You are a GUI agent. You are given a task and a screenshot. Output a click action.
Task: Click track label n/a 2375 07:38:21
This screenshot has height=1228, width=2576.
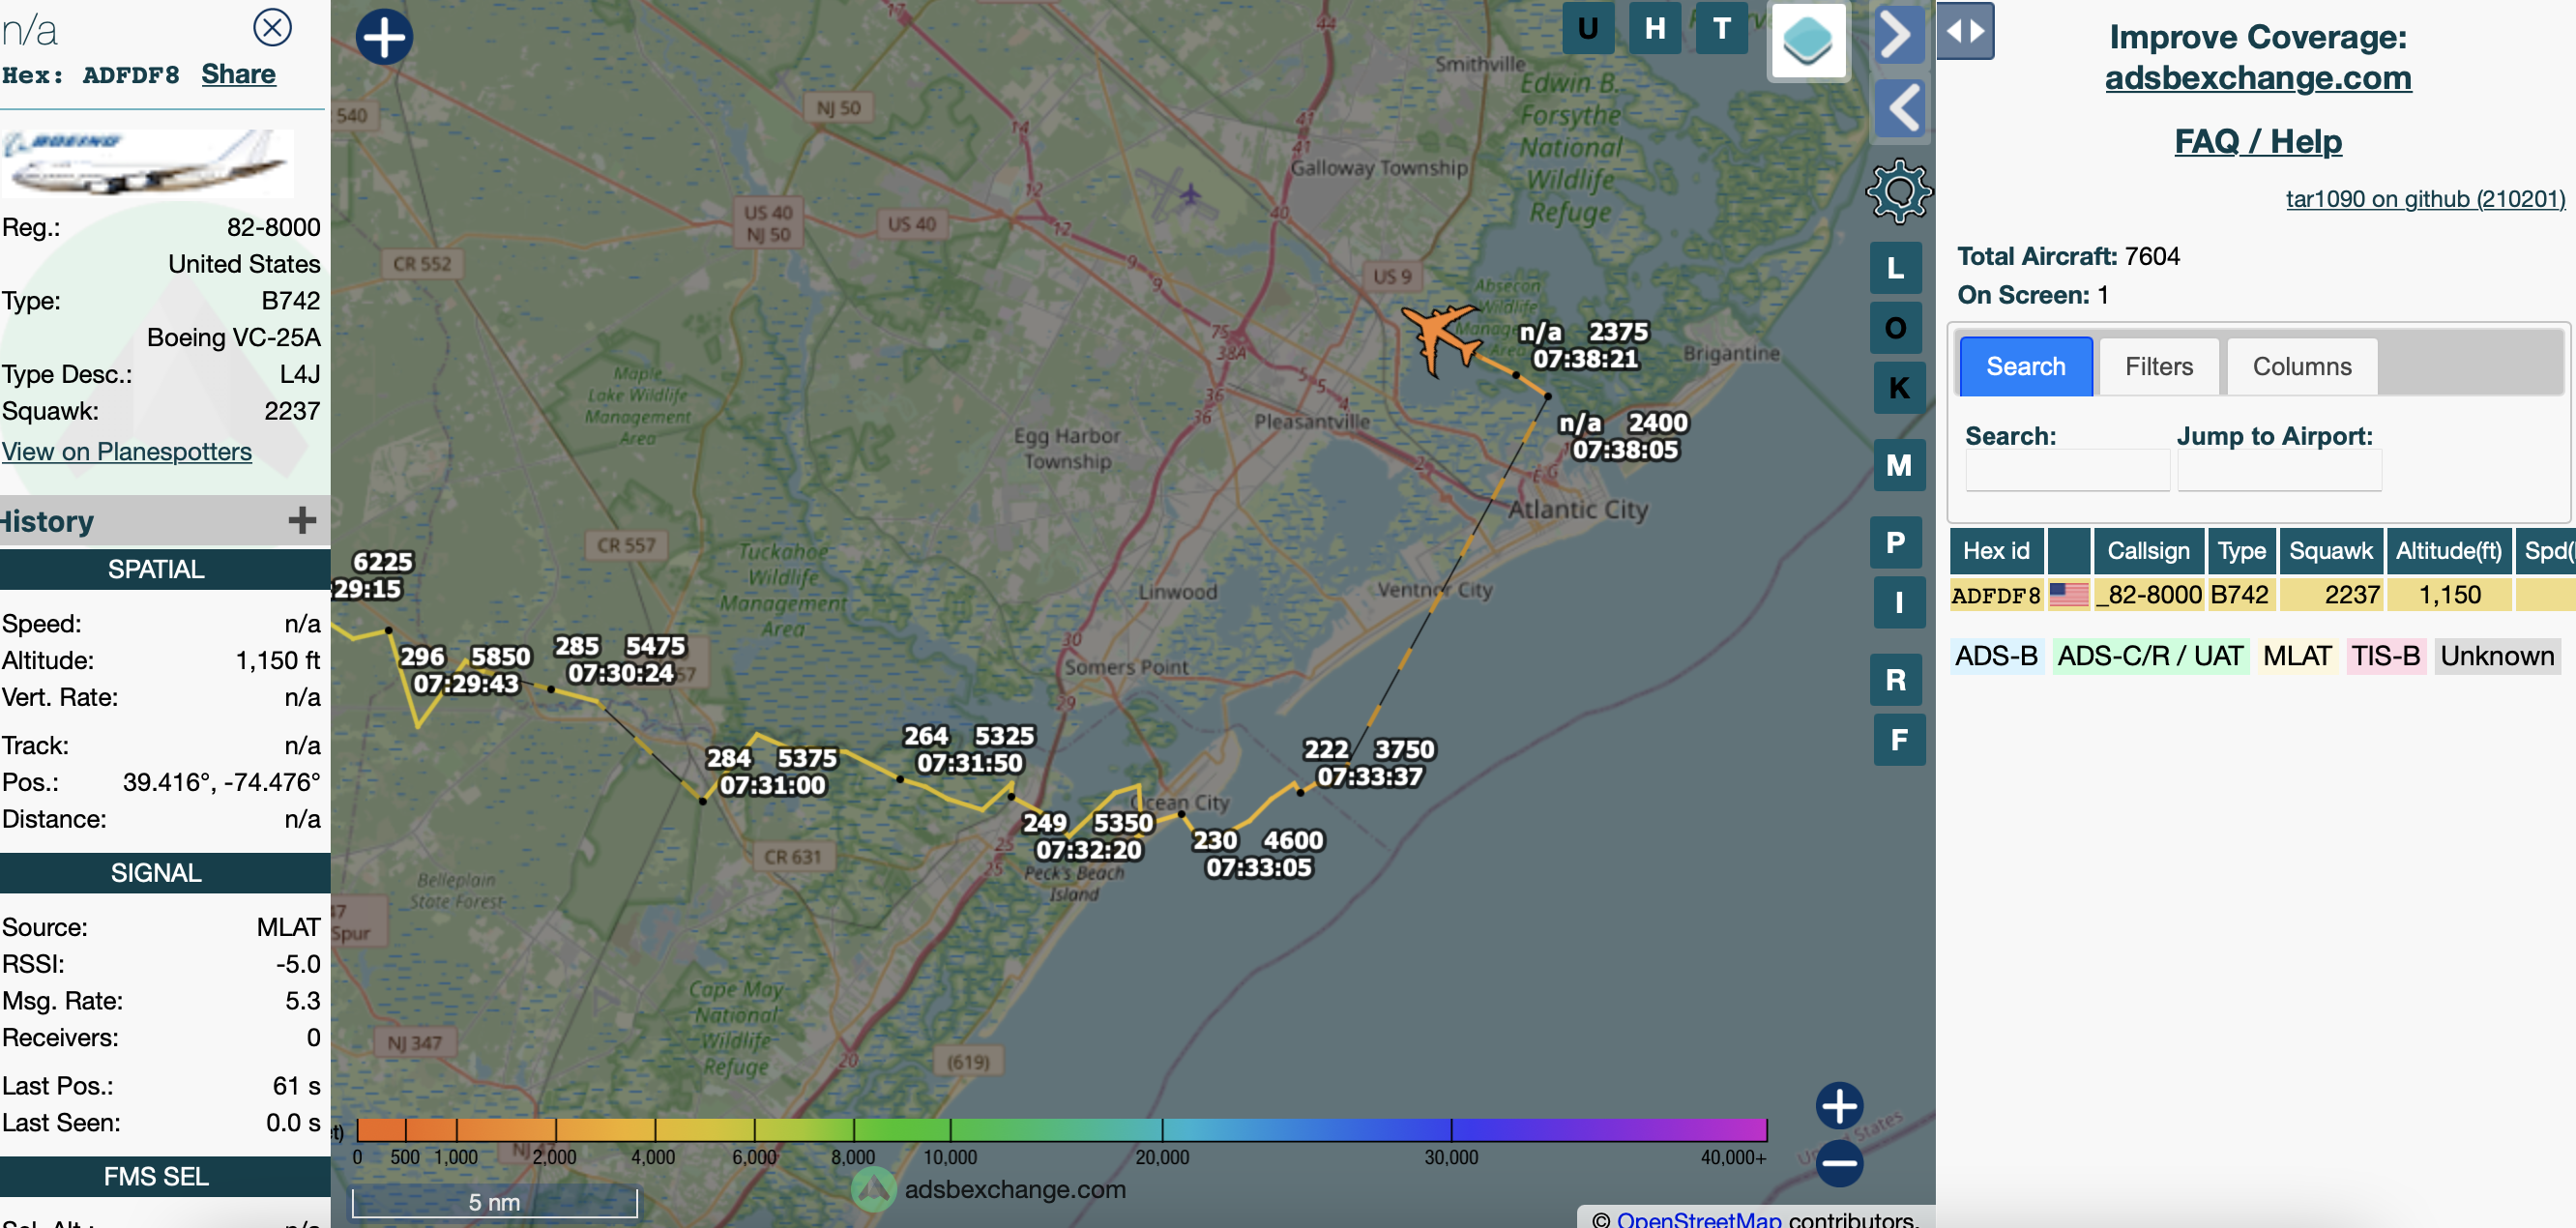click(x=1585, y=345)
